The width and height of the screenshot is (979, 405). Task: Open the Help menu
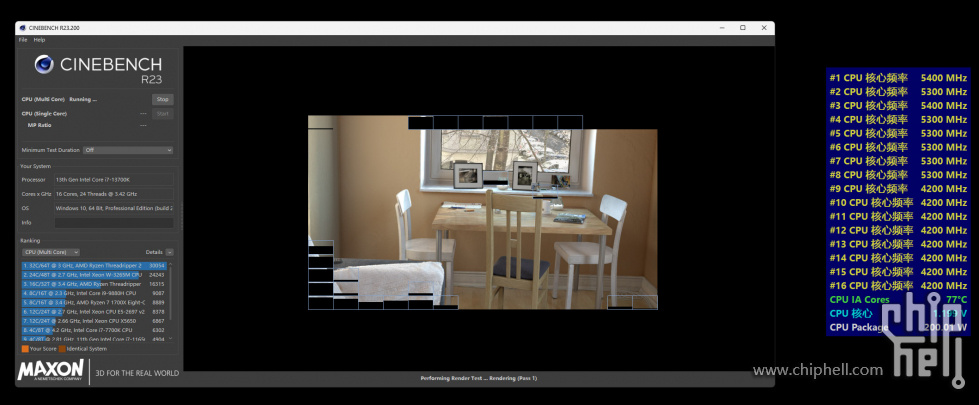pyautogui.click(x=39, y=40)
